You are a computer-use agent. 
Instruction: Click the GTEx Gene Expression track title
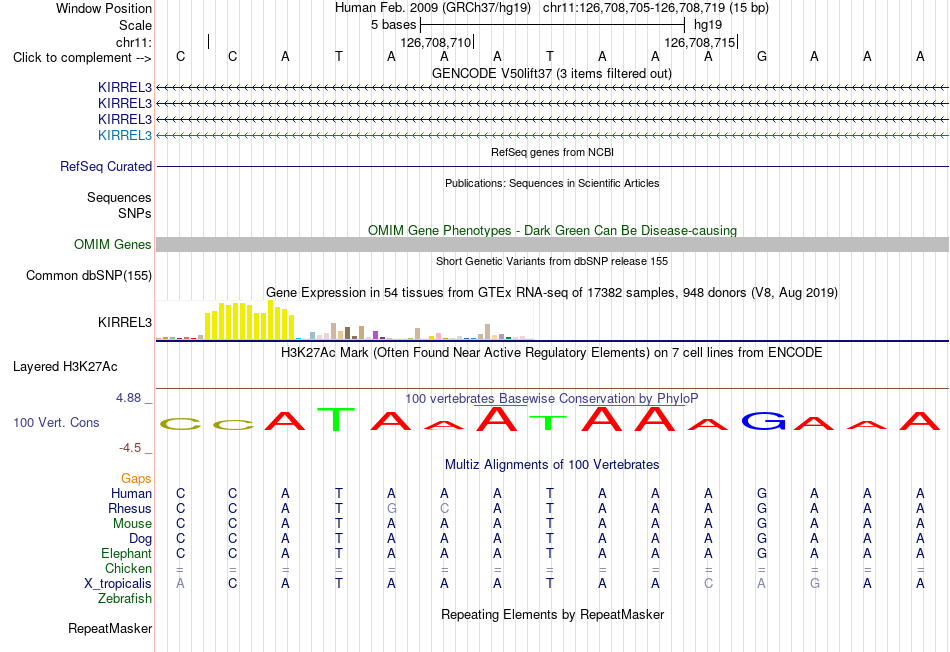(552, 293)
